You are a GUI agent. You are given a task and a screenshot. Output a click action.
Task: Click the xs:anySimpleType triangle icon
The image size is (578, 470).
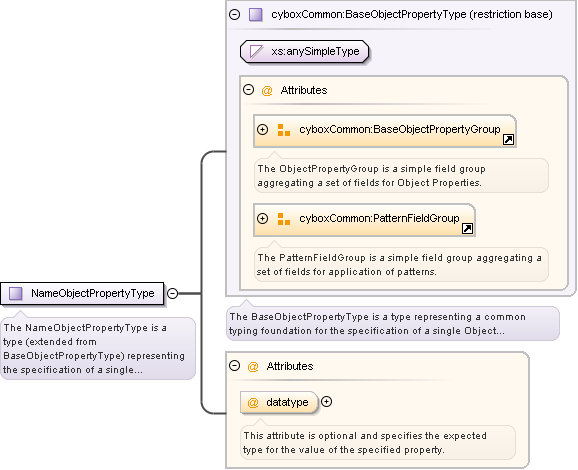pyautogui.click(x=256, y=51)
